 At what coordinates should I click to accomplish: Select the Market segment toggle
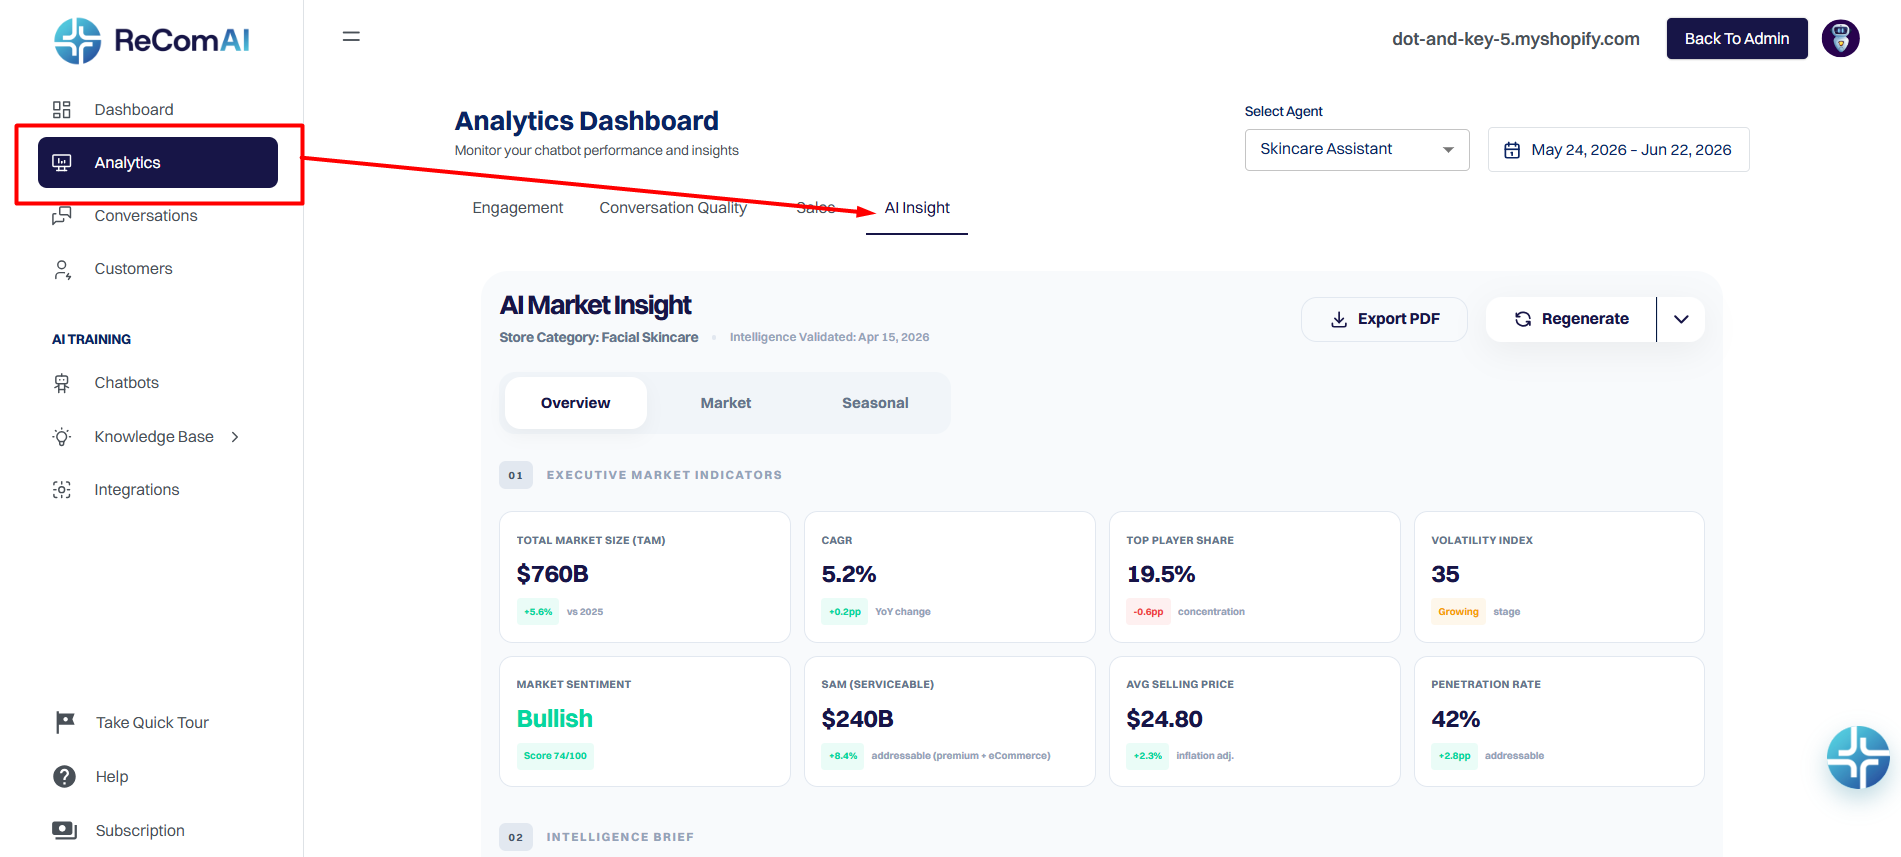point(726,403)
